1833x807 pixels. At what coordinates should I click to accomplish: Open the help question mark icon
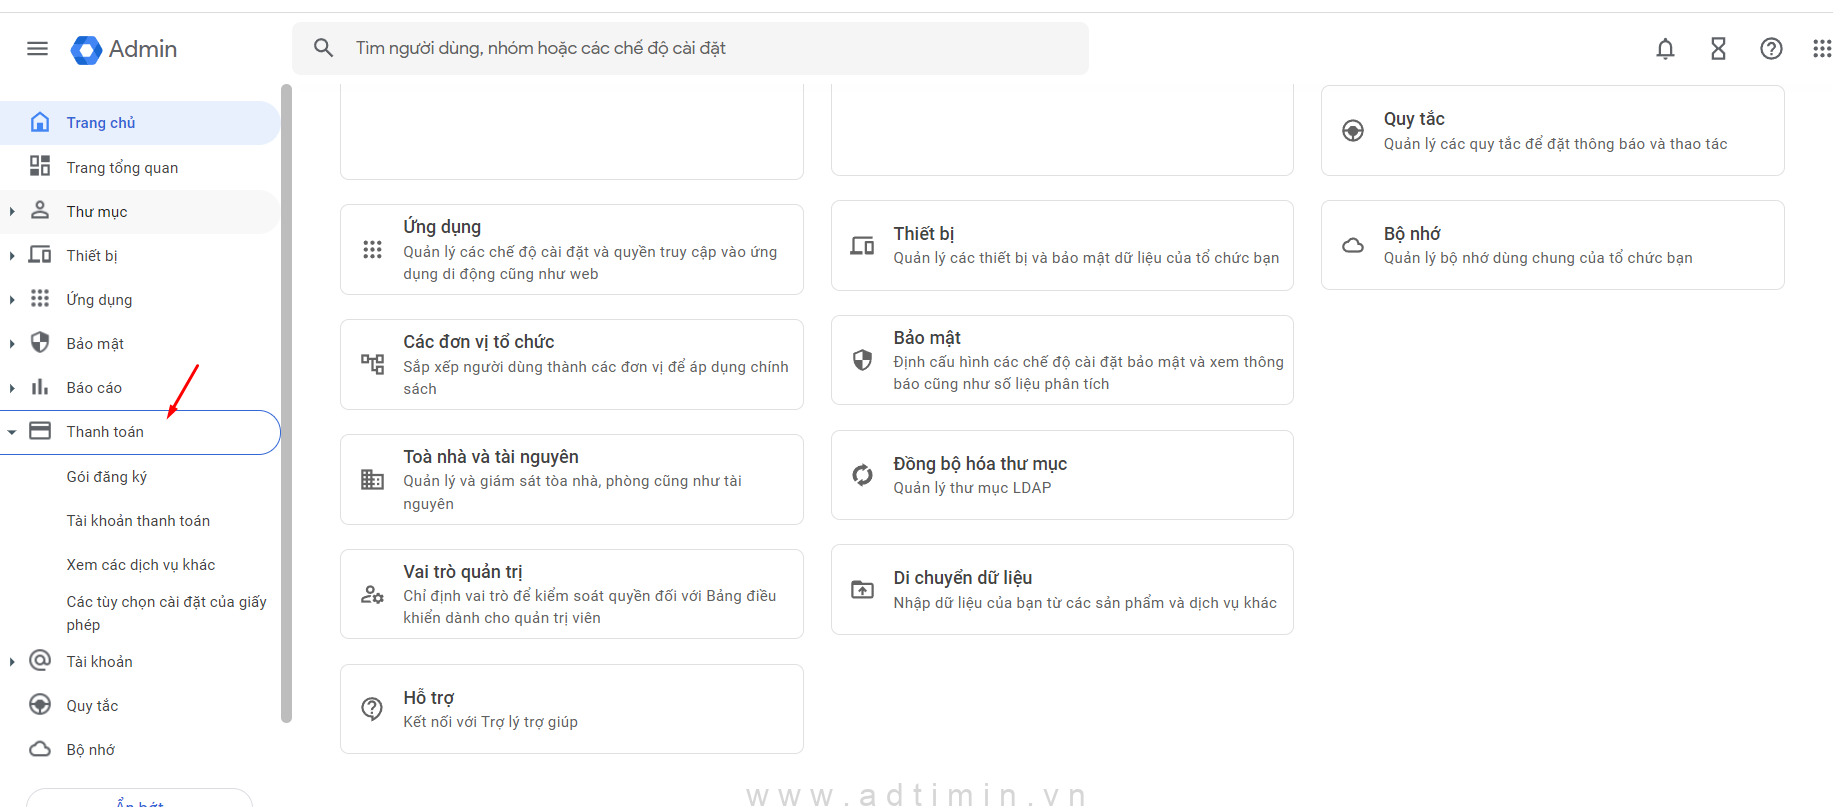click(x=1771, y=48)
